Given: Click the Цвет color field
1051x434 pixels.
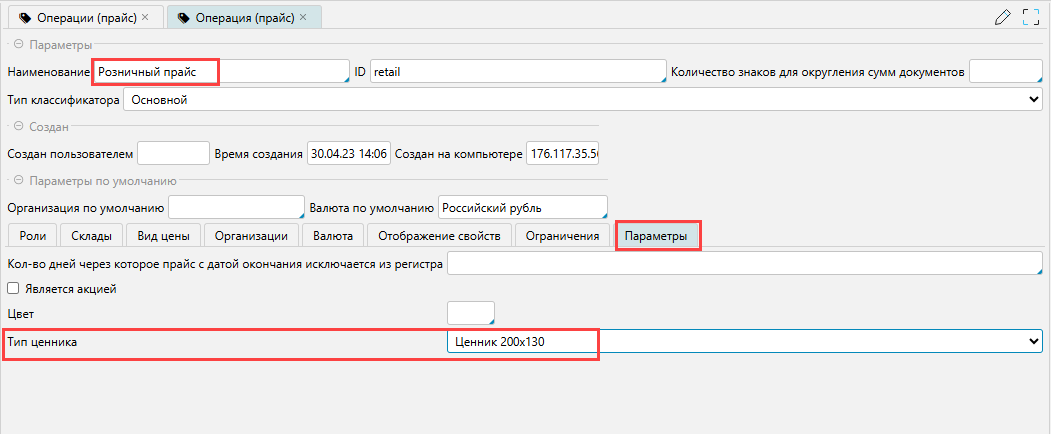Looking at the screenshot, I should click(470, 314).
